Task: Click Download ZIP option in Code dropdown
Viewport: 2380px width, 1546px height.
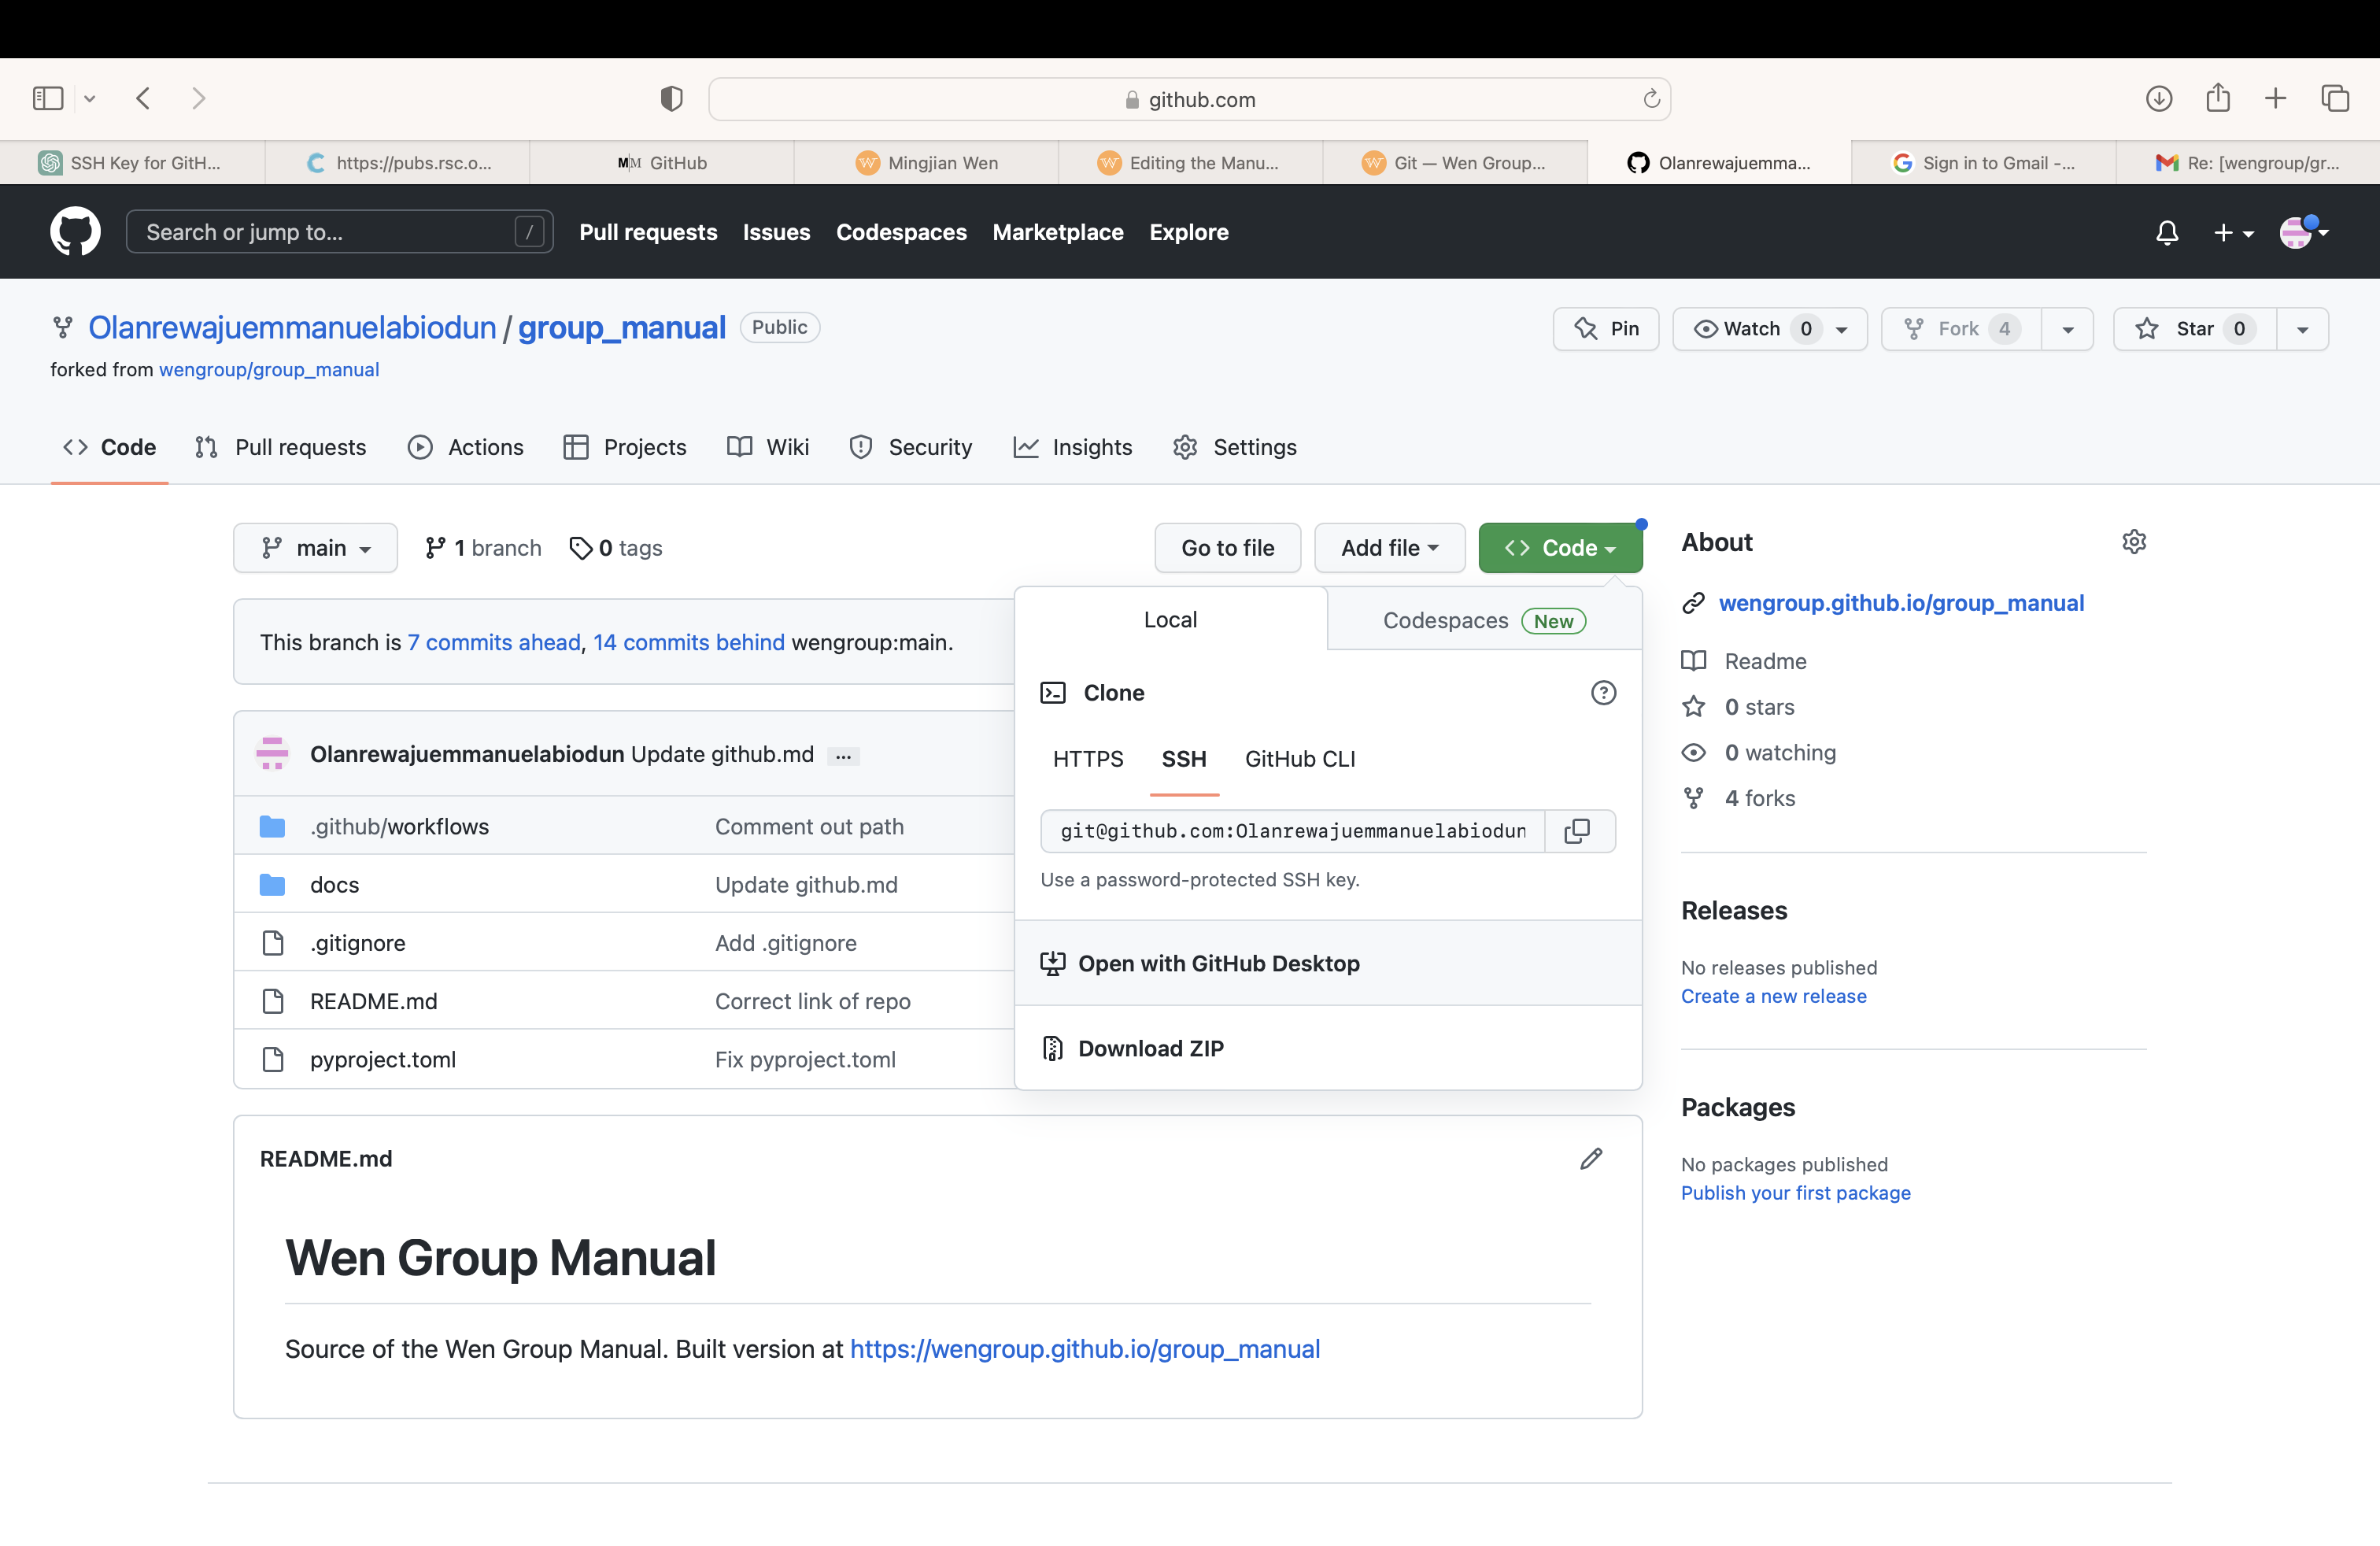Action: click(x=1150, y=1048)
